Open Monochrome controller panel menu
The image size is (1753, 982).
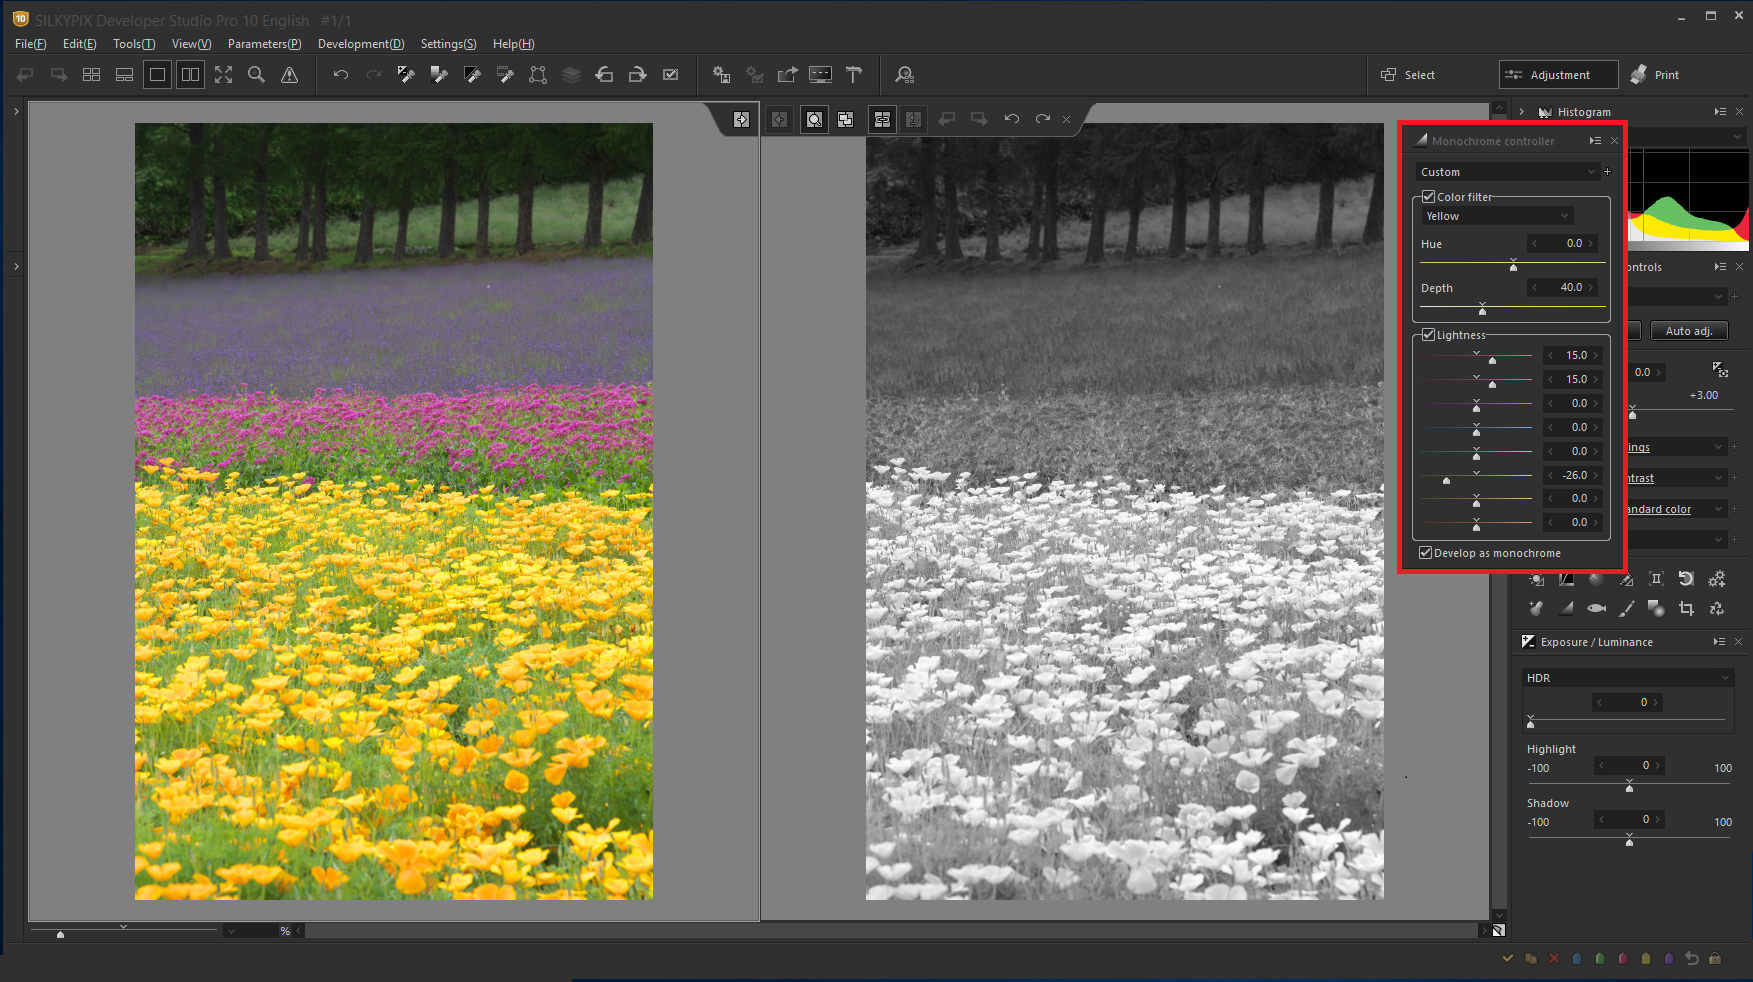(x=1595, y=141)
